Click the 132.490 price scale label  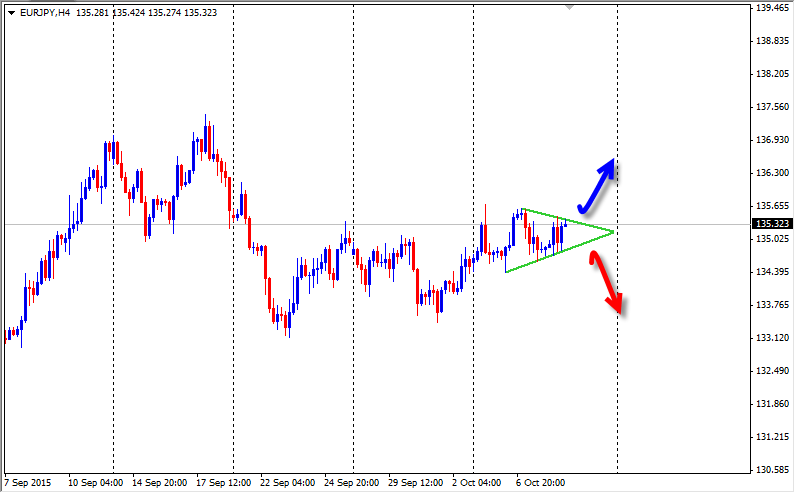[x=772, y=370]
